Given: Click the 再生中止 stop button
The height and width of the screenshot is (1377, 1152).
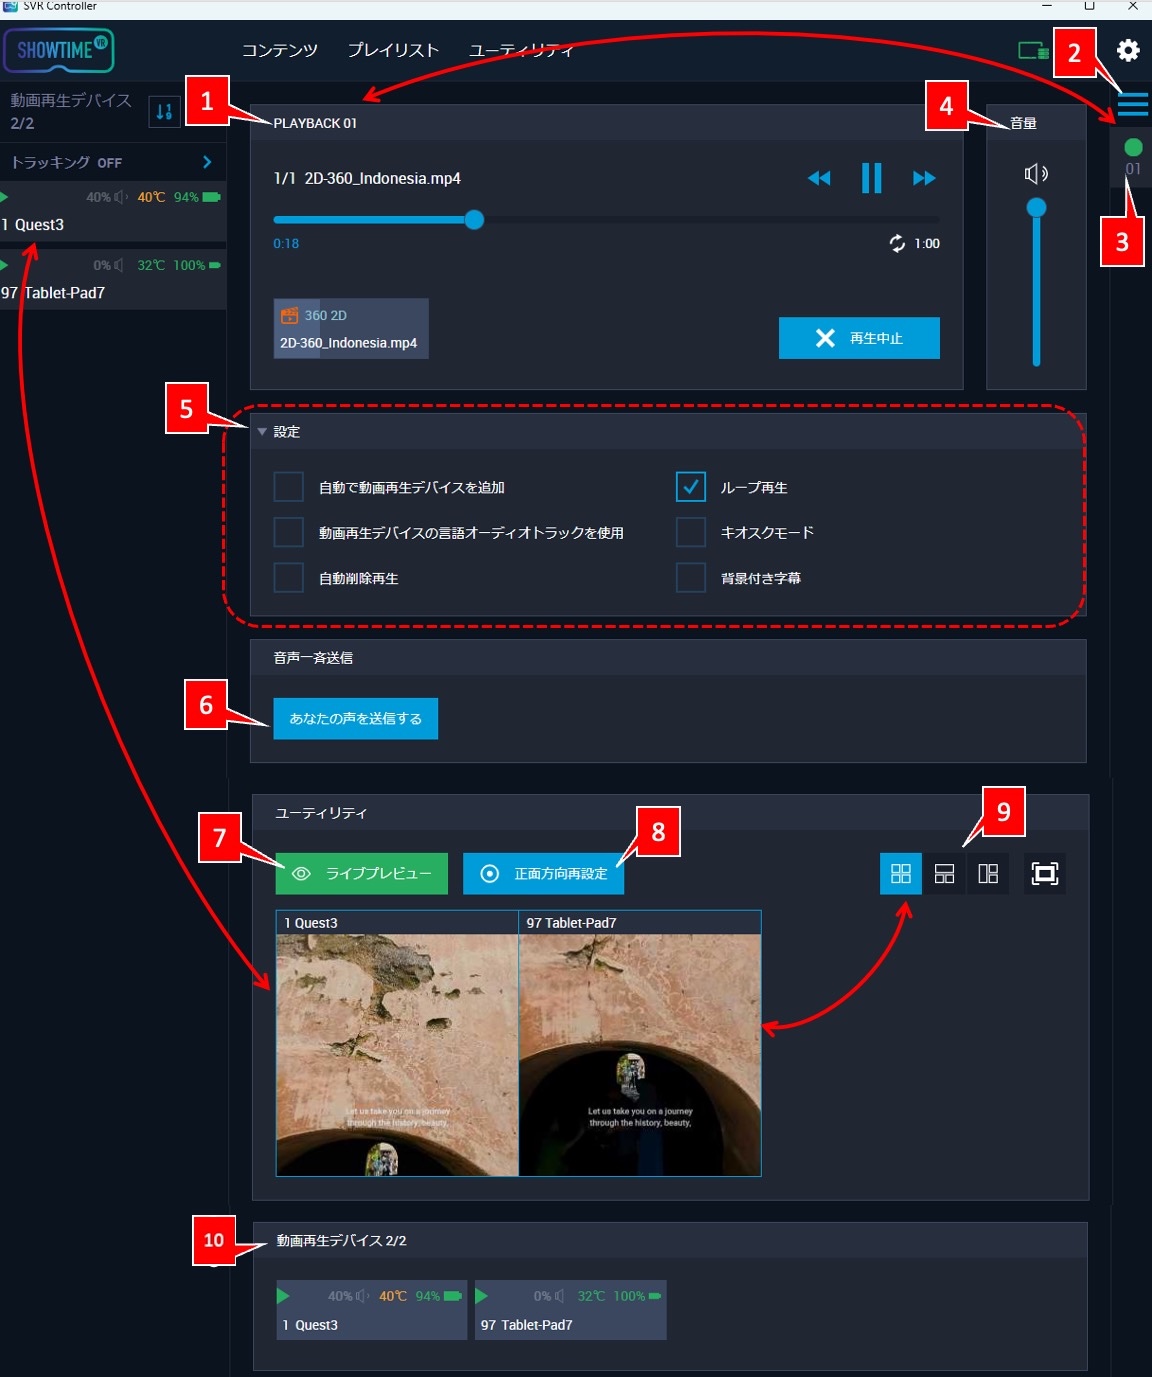Looking at the screenshot, I should coord(859,338).
